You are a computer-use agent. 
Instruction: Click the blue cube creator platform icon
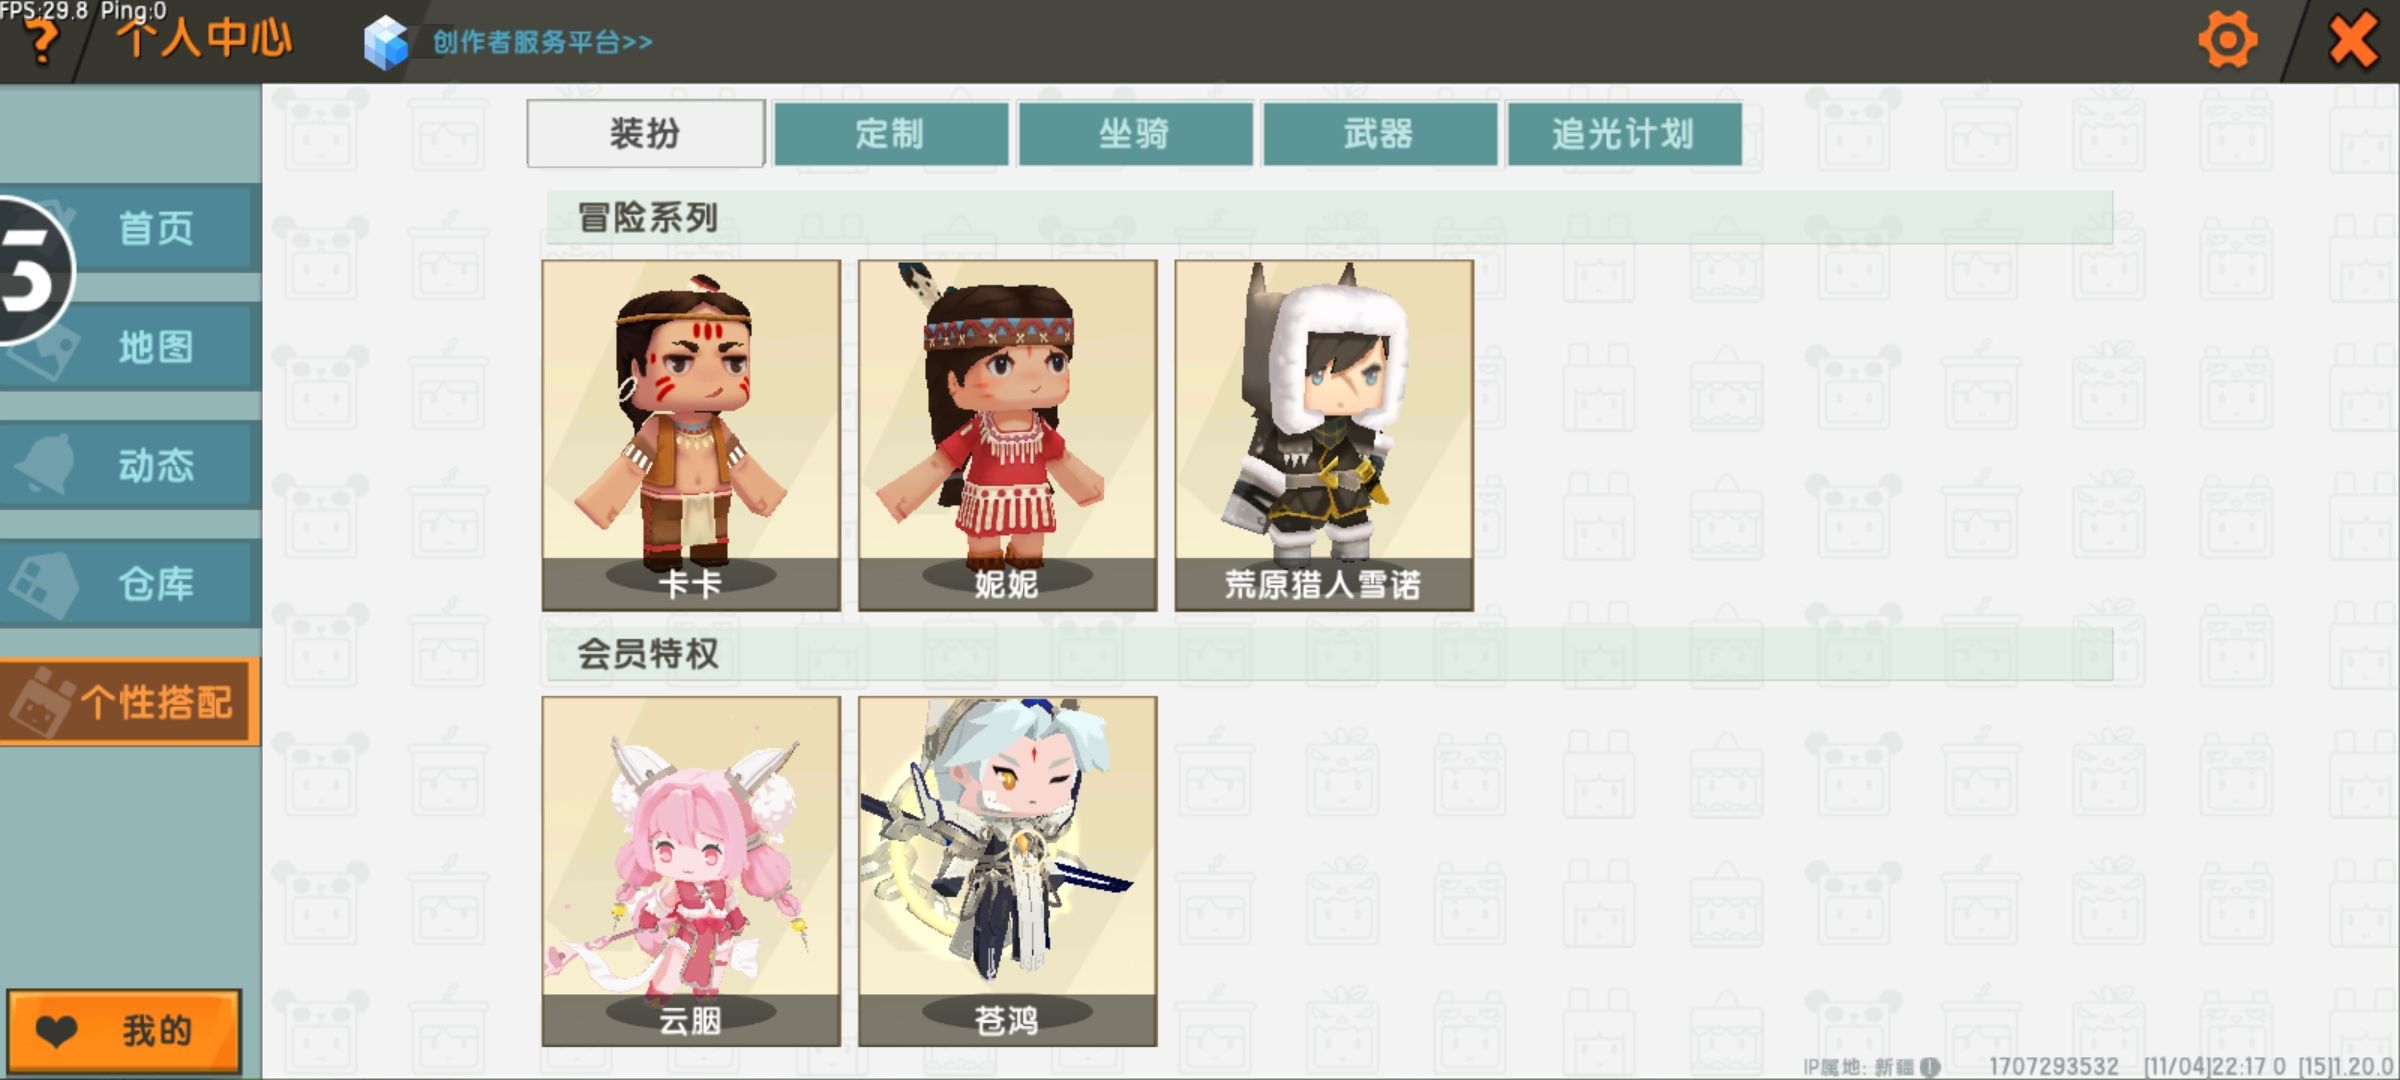[x=386, y=43]
